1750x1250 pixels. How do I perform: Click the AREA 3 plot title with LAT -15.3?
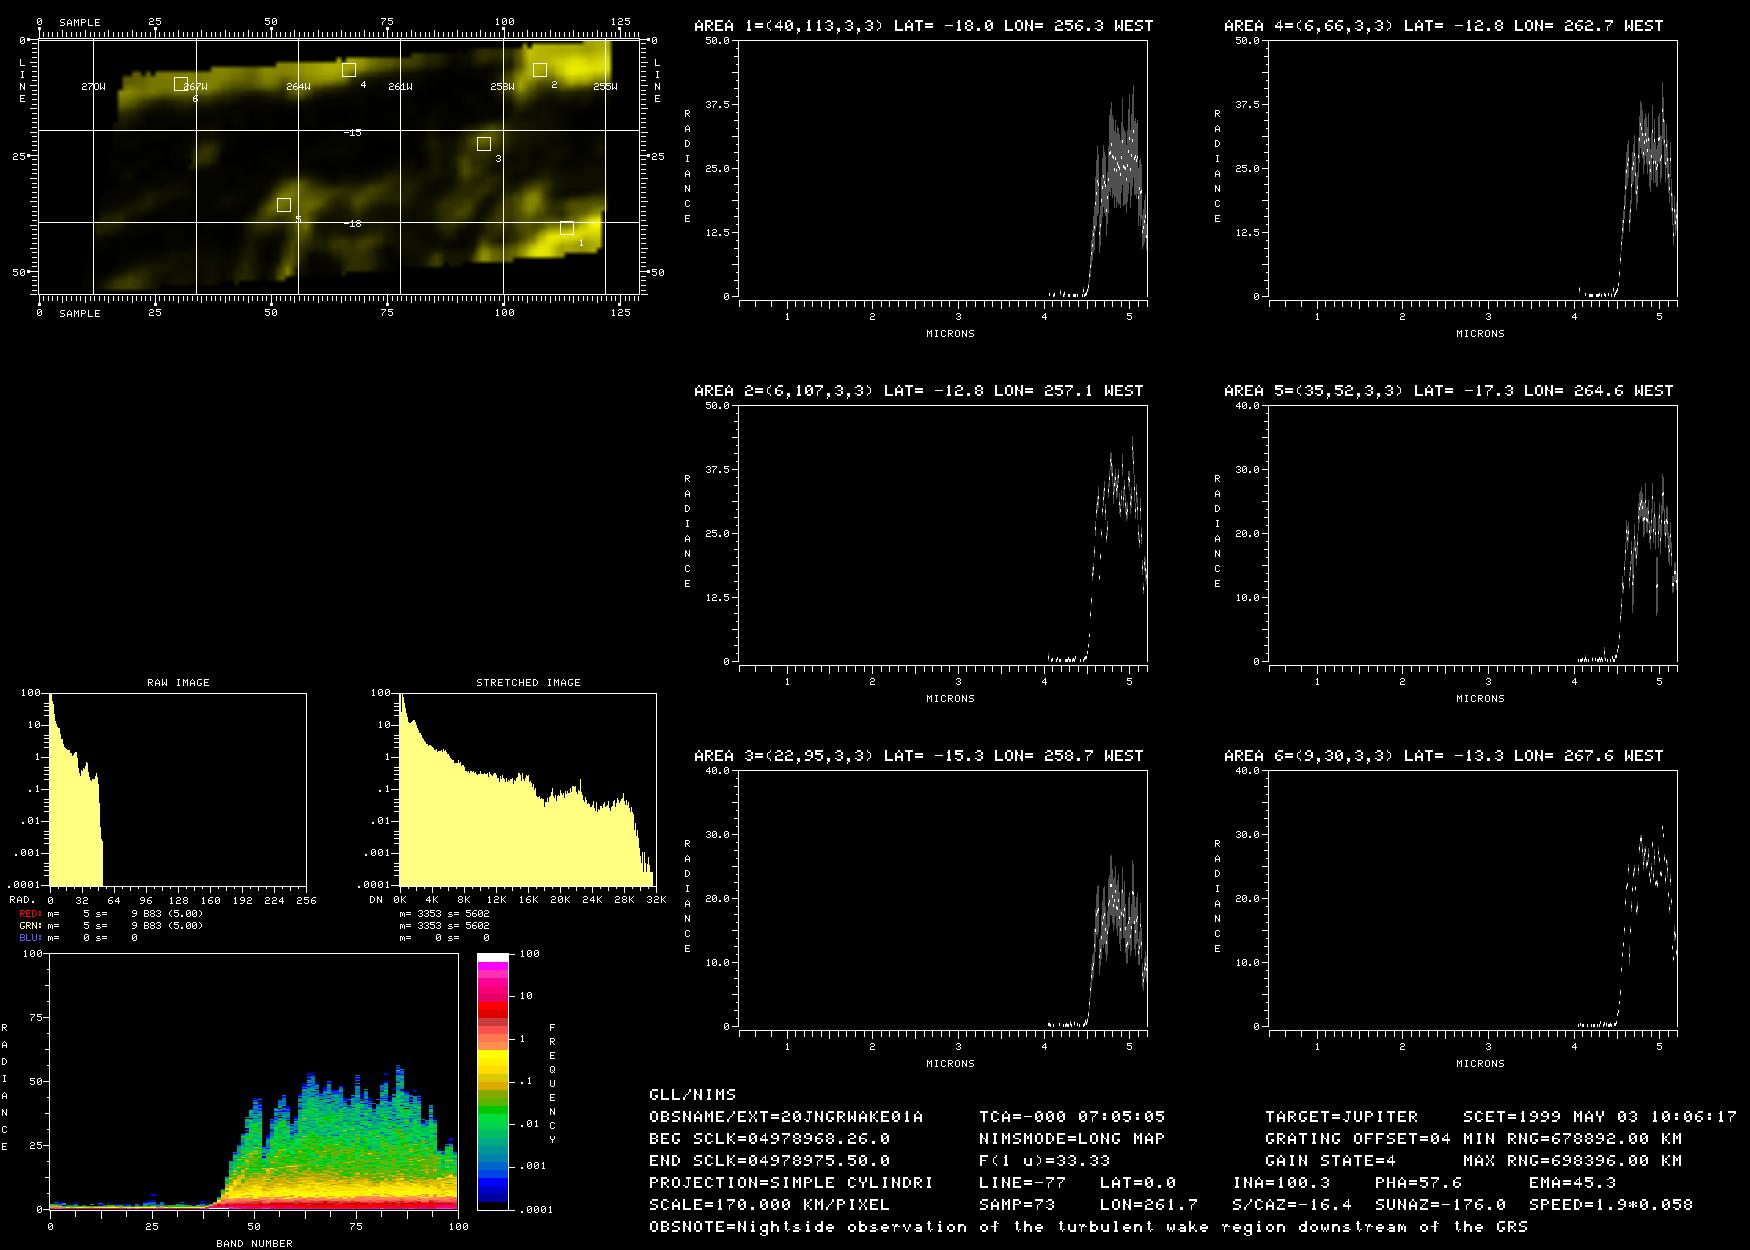tap(918, 755)
